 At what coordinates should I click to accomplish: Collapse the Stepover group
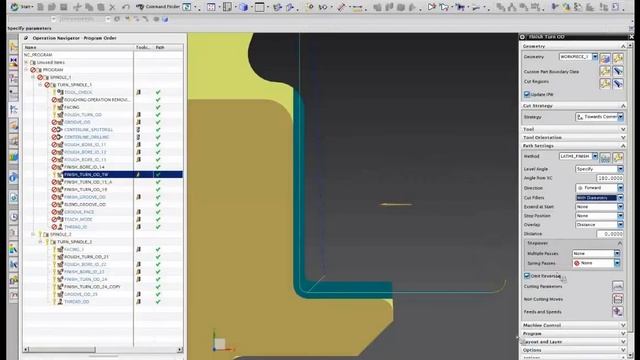(620, 243)
